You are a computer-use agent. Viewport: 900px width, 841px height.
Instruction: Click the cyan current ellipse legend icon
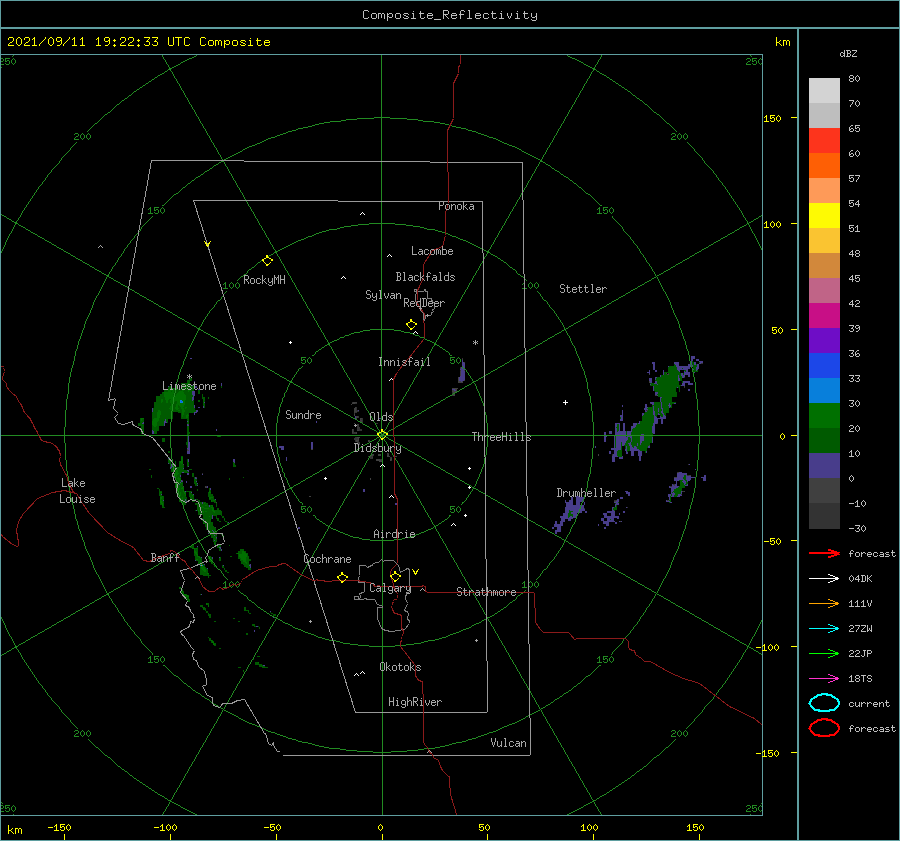point(824,703)
